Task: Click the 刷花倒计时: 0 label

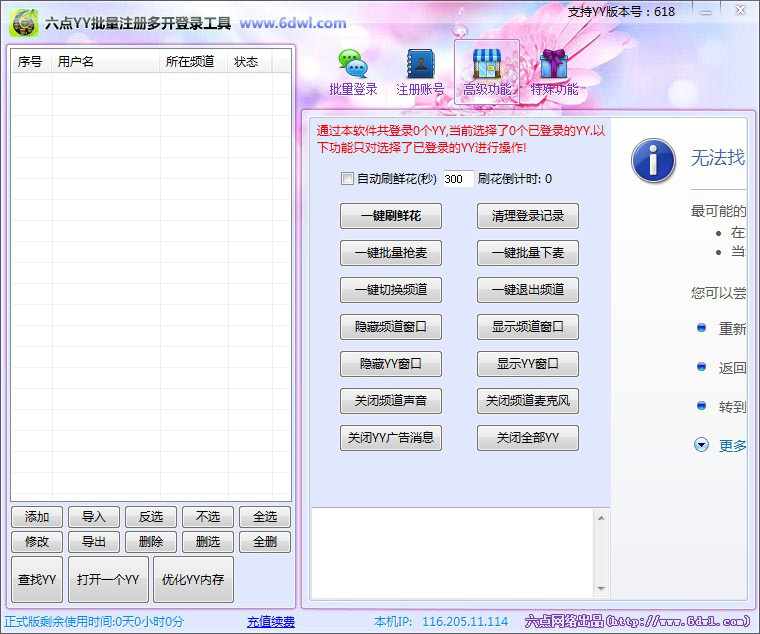Action: 514,179
